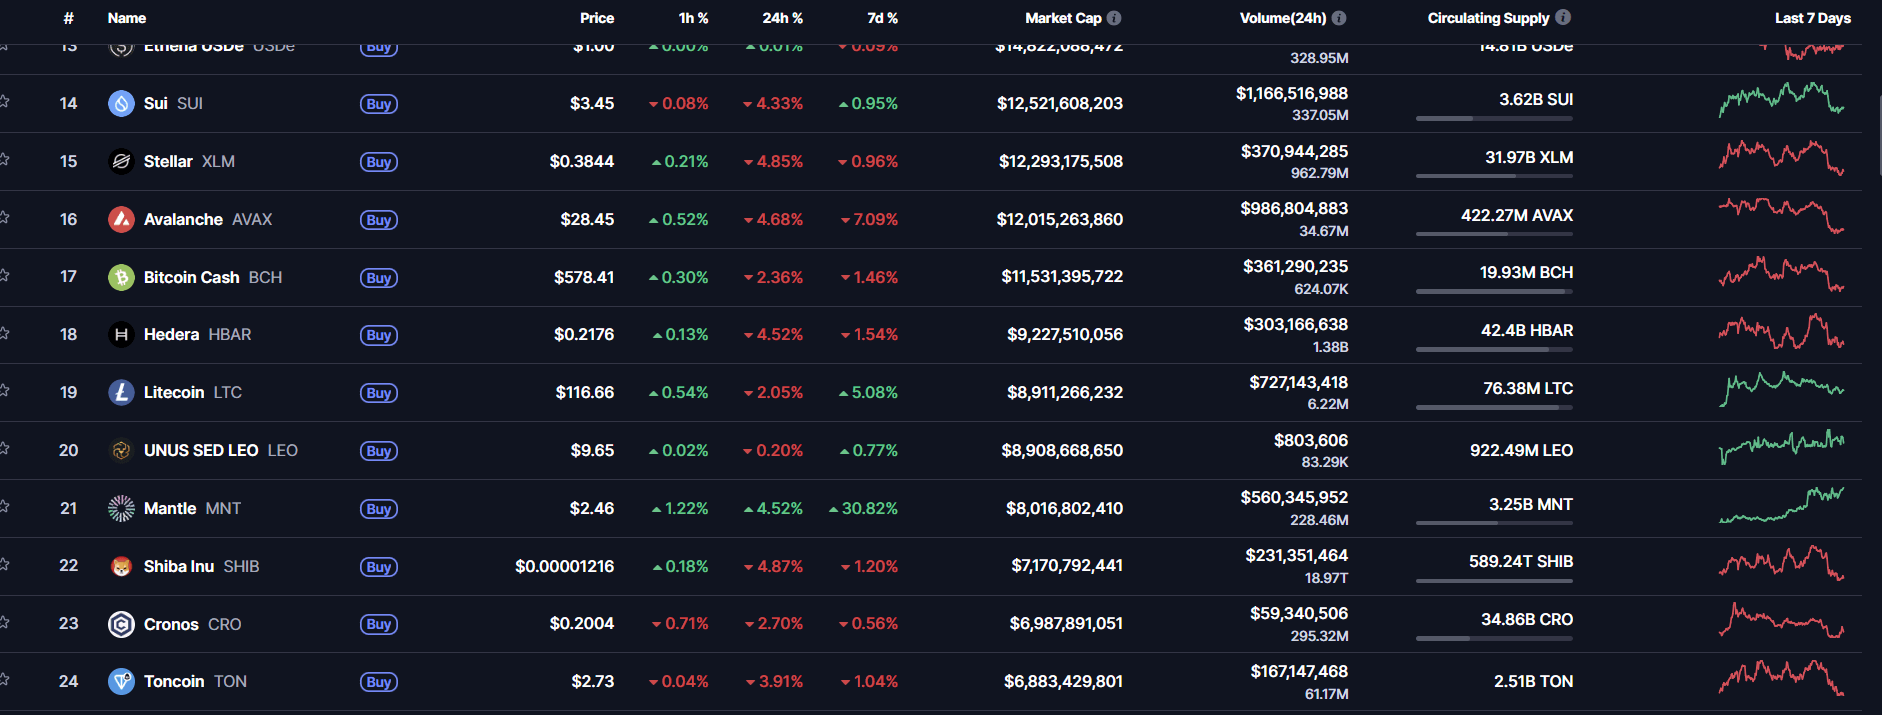Open Mantle's last 7 days sparkline chart
This screenshot has height=715, width=1882.
tap(1781, 506)
